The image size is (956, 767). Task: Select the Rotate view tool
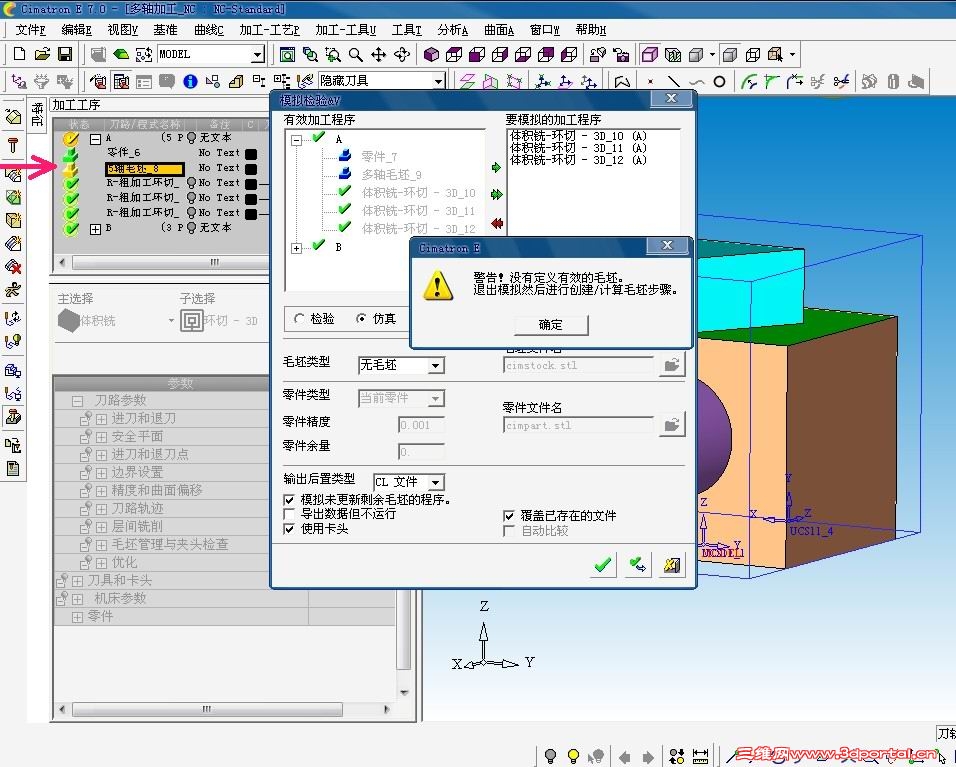tap(402, 55)
